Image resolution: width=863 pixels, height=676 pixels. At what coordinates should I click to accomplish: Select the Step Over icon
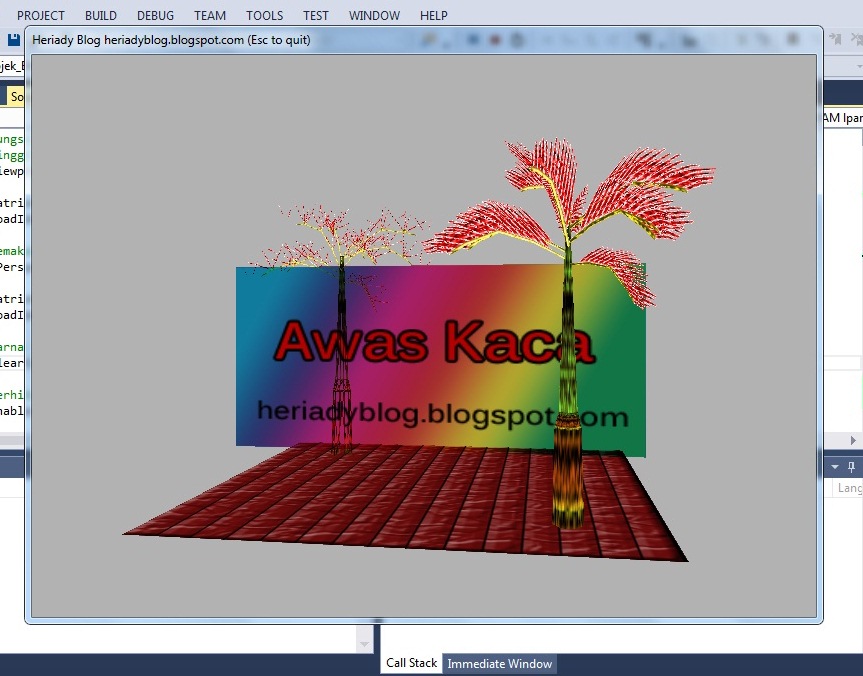[x=588, y=38]
